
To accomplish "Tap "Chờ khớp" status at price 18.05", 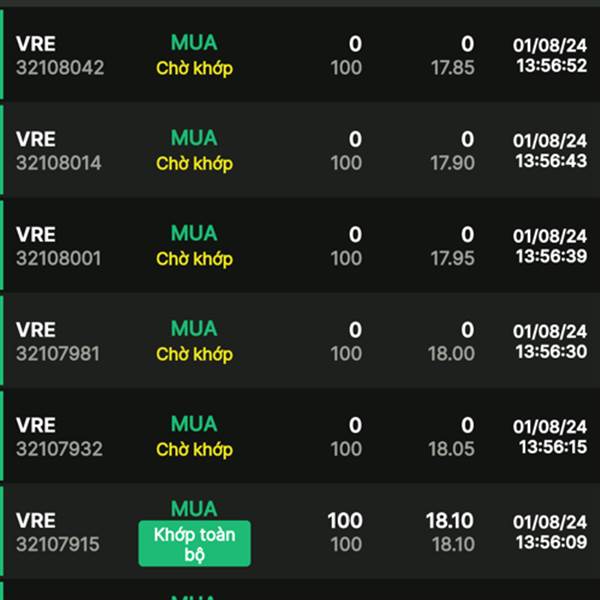I will tap(194, 450).
